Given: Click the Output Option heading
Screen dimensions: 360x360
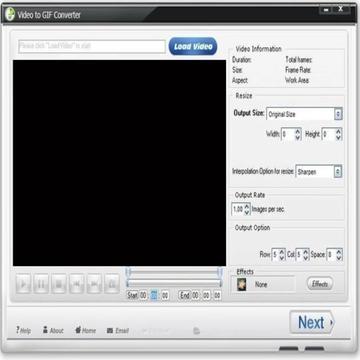Looking at the screenshot, I should click(252, 228).
